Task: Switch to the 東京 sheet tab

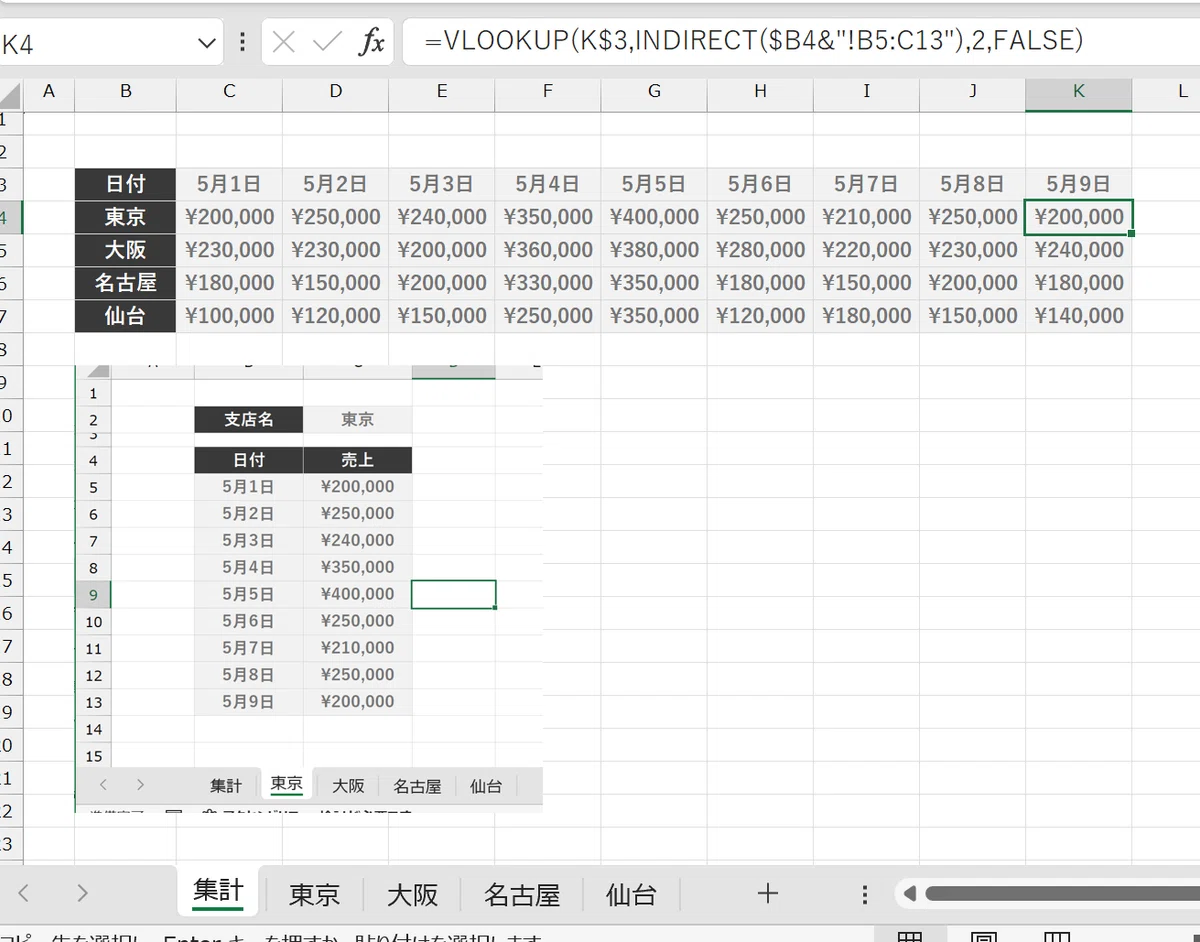Action: coord(315,894)
